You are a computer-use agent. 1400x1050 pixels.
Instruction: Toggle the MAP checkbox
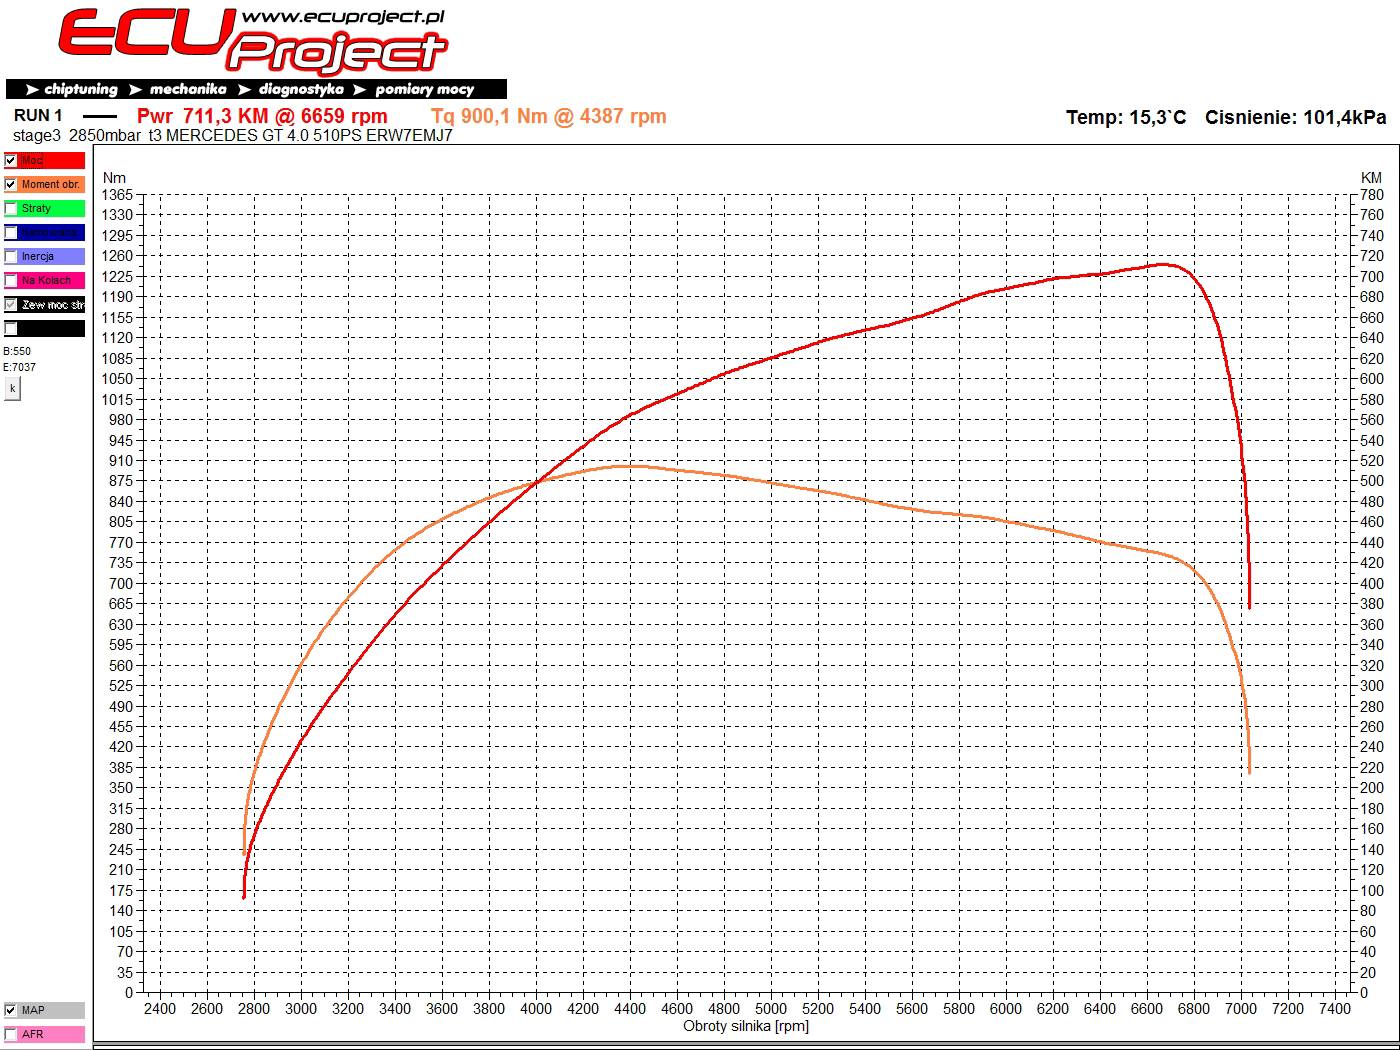tap(11, 1010)
